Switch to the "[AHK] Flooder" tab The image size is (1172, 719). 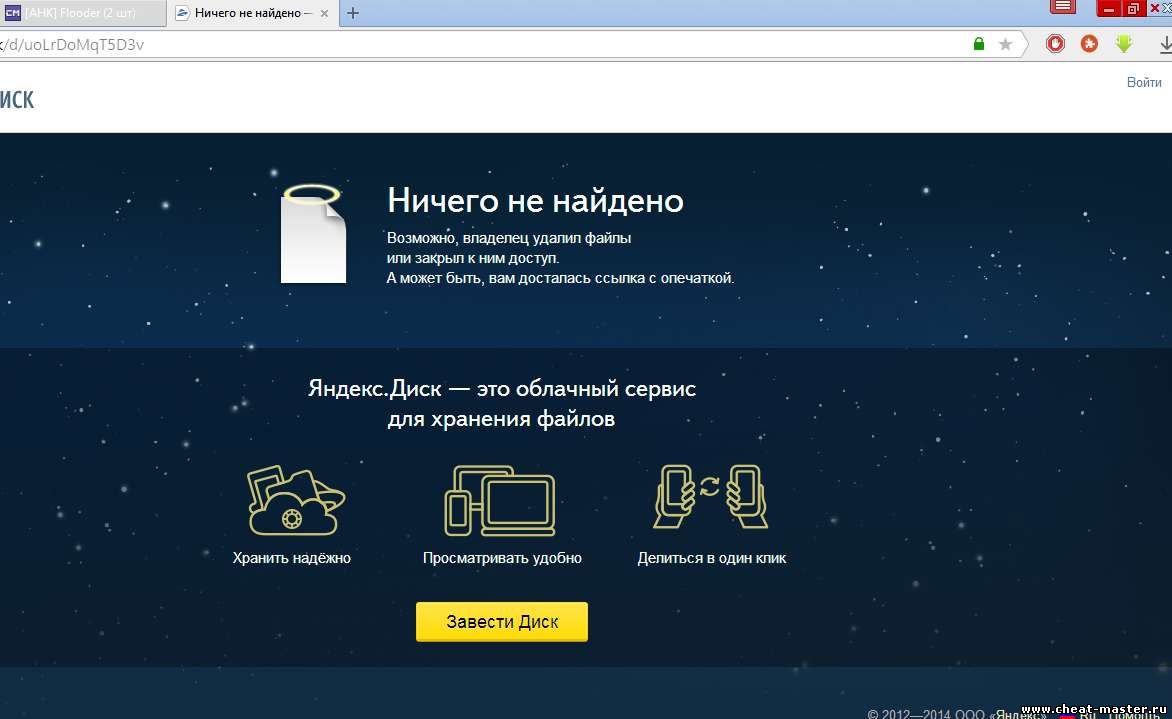pyautogui.click(x=78, y=13)
